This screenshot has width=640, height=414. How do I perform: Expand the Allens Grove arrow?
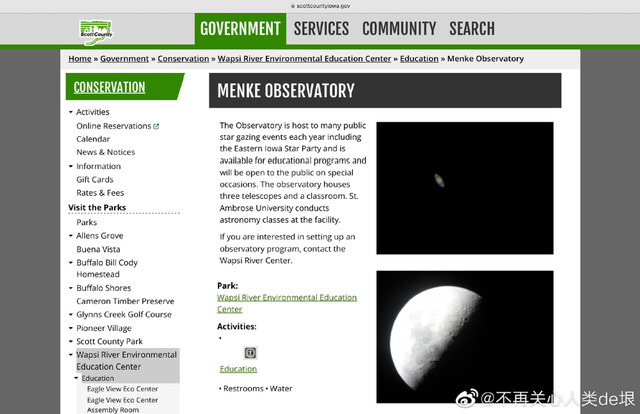(71, 236)
